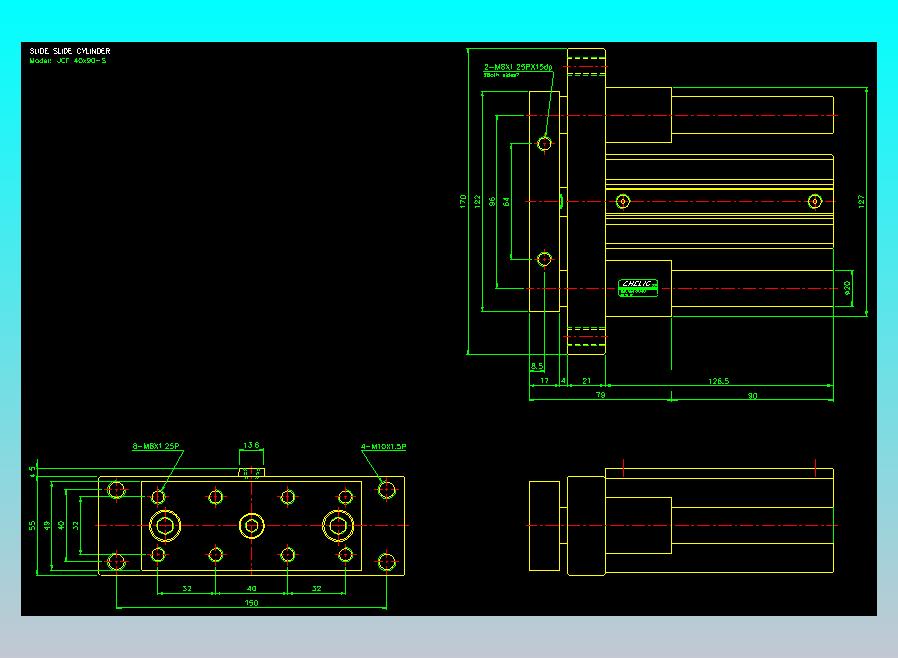Click the "Model: JCF 40x90-S" label
The image size is (898, 658).
(x=68, y=60)
